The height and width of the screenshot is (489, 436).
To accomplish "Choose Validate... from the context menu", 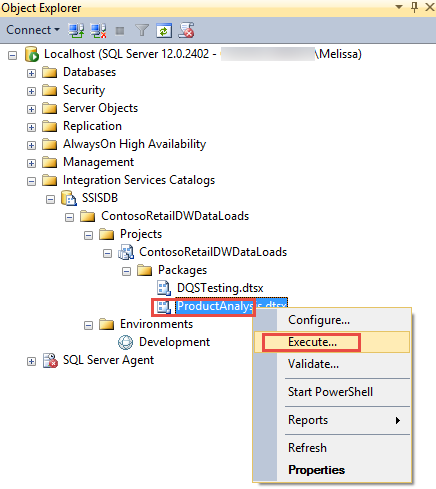I will [332, 364].
